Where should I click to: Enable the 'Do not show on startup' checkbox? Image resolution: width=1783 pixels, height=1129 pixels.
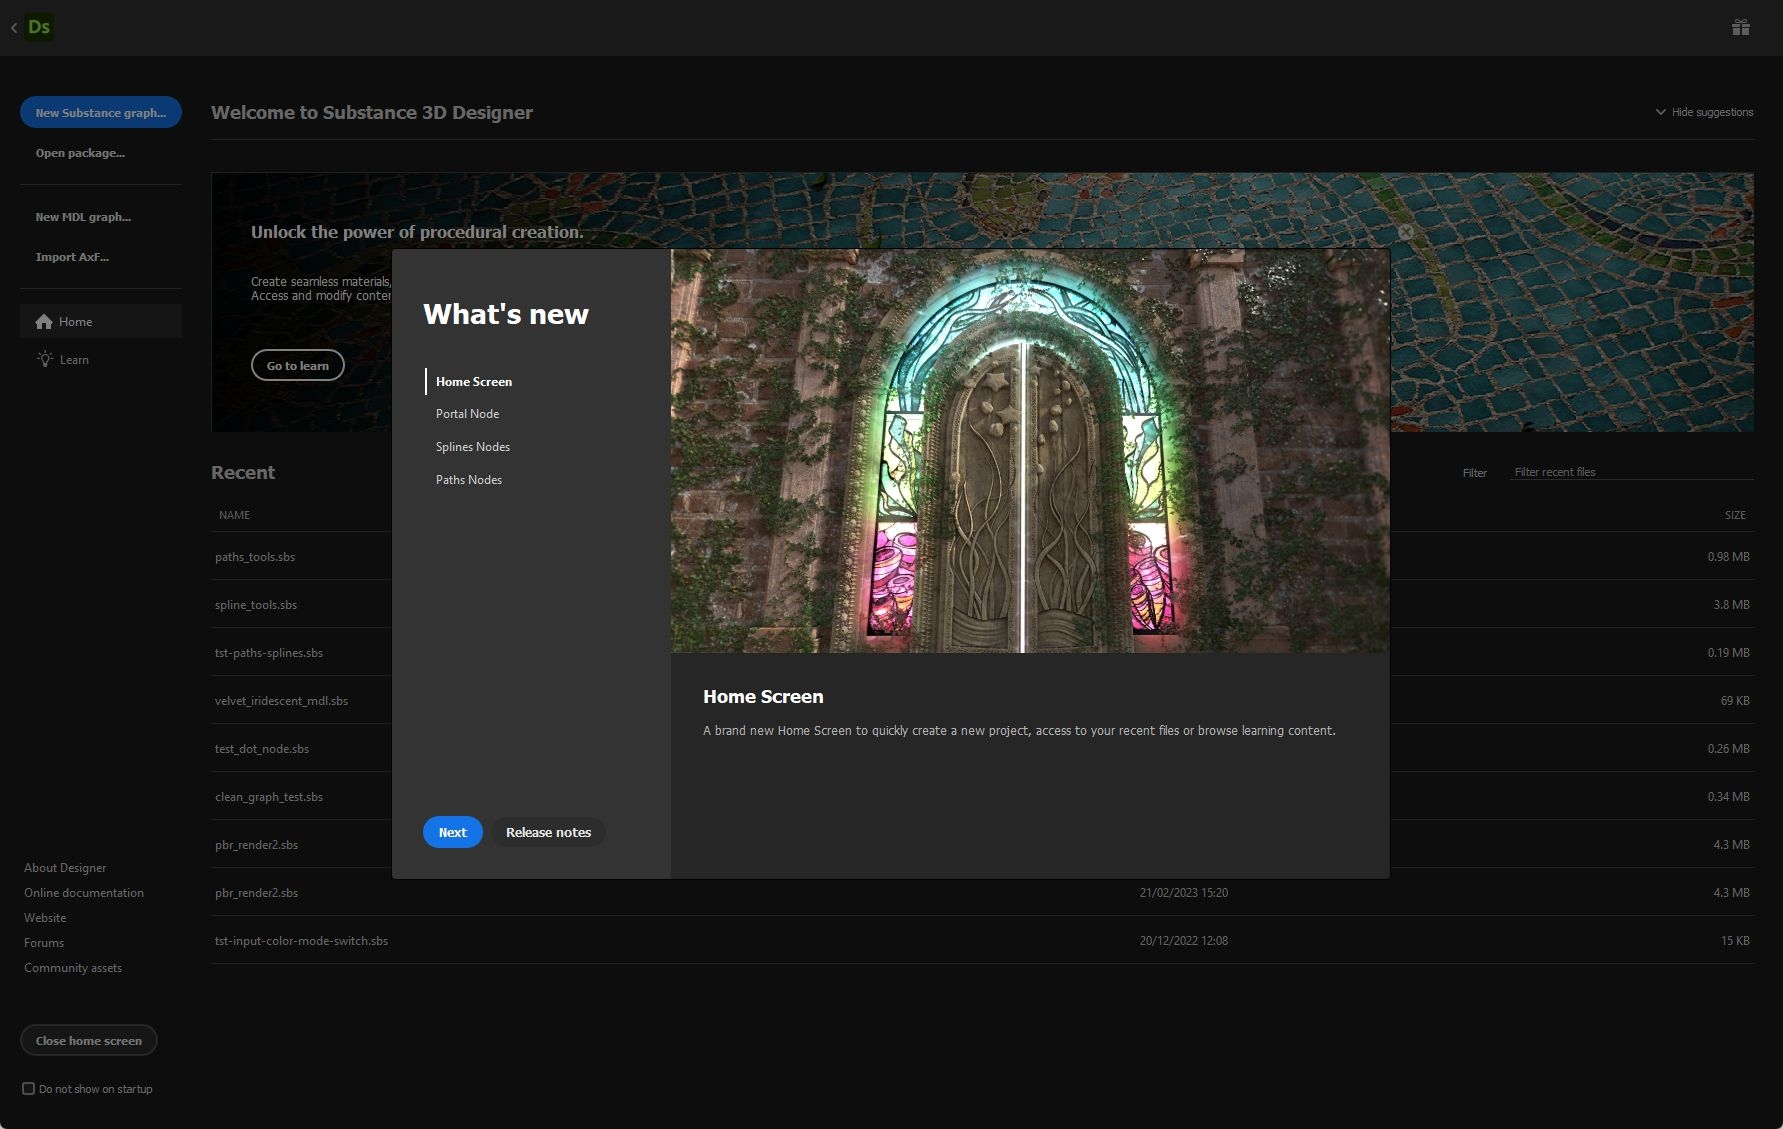tap(30, 1089)
